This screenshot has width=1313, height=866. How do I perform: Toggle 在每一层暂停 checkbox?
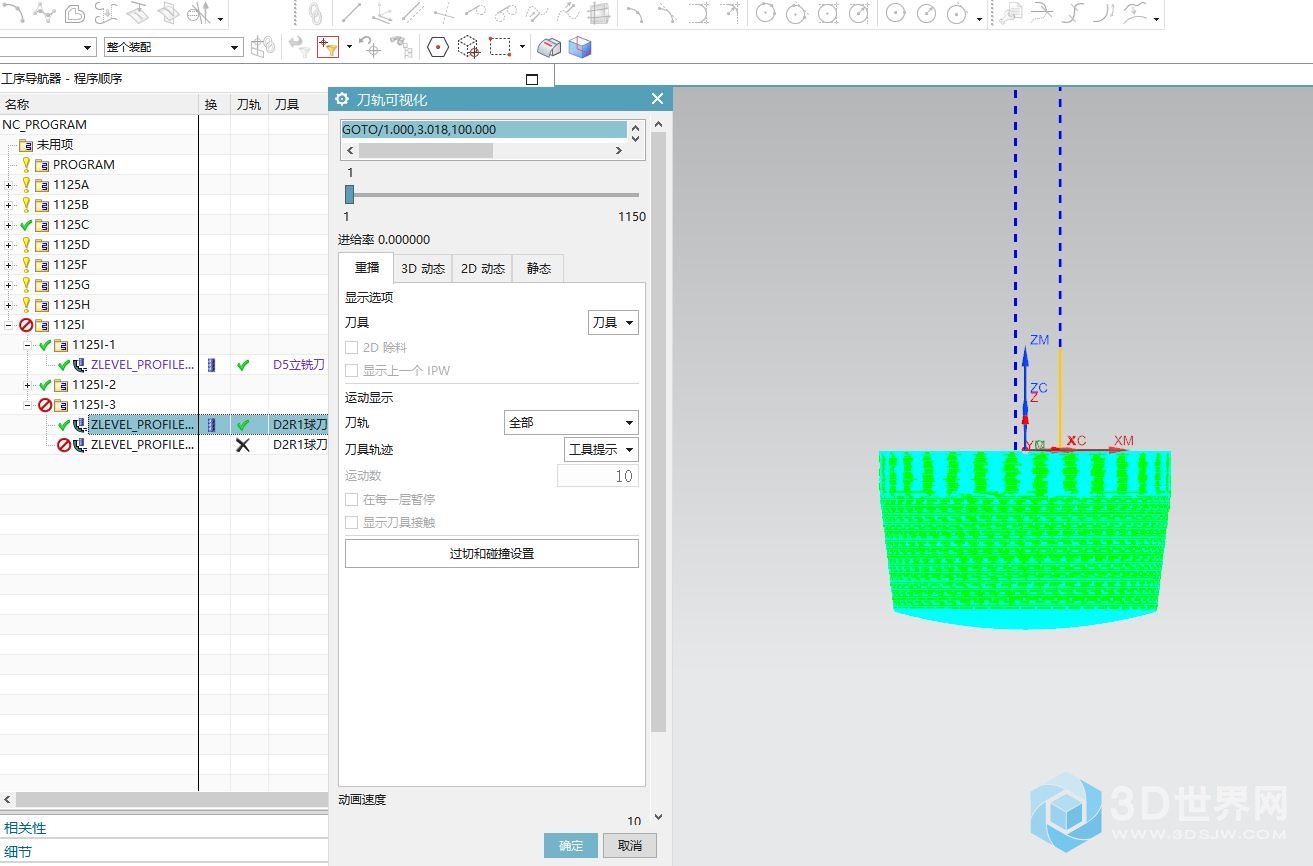pyautogui.click(x=351, y=499)
